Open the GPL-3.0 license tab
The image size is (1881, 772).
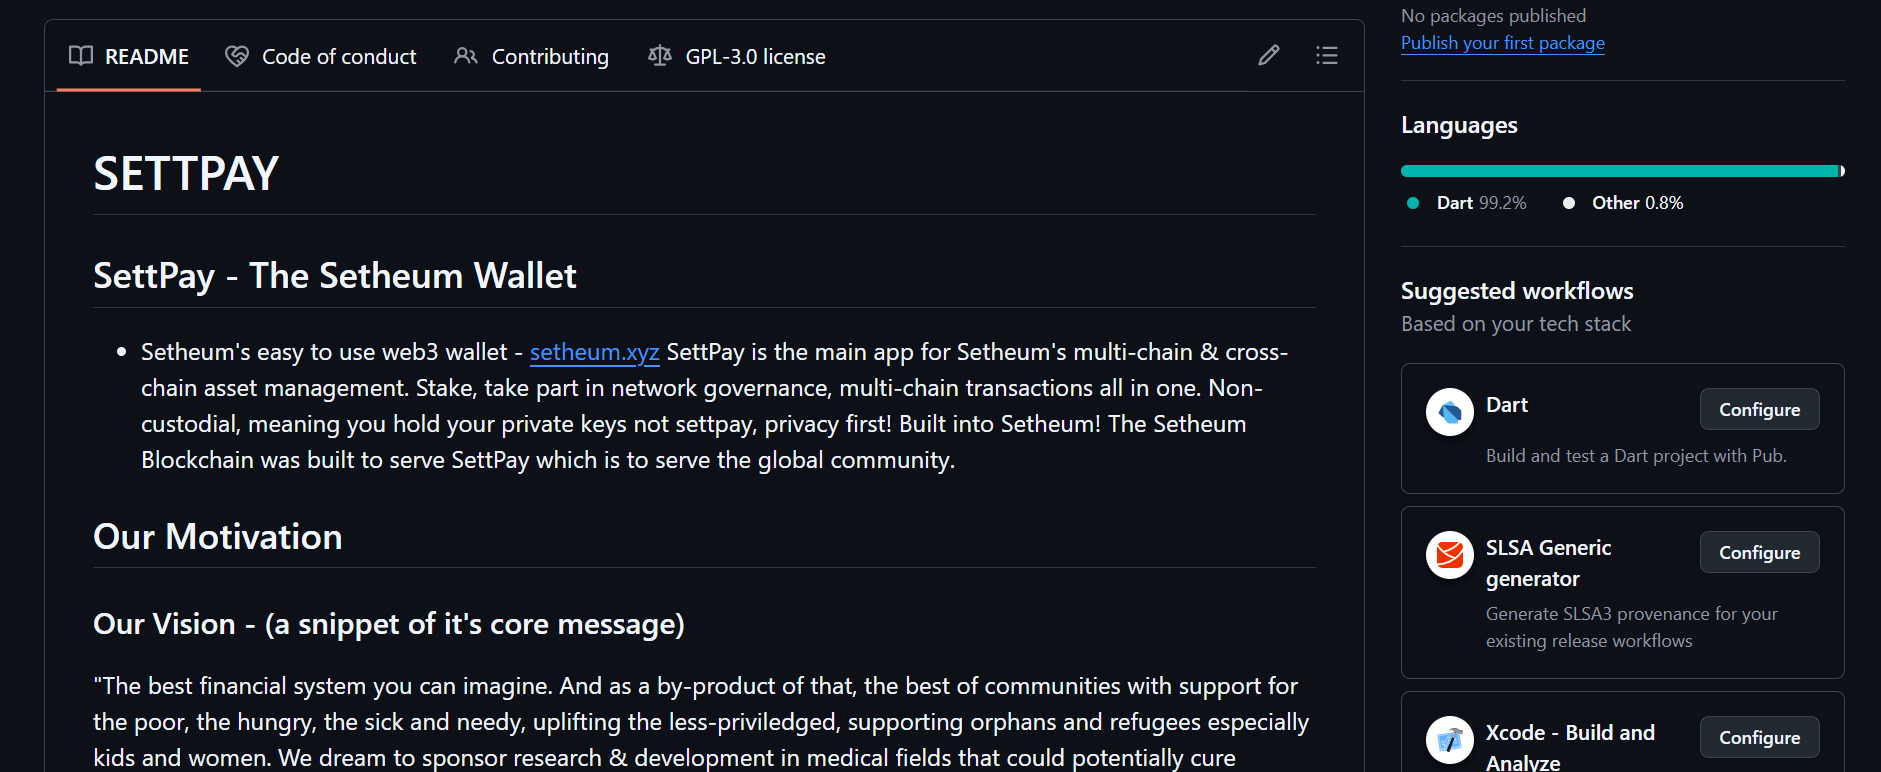tap(736, 57)
